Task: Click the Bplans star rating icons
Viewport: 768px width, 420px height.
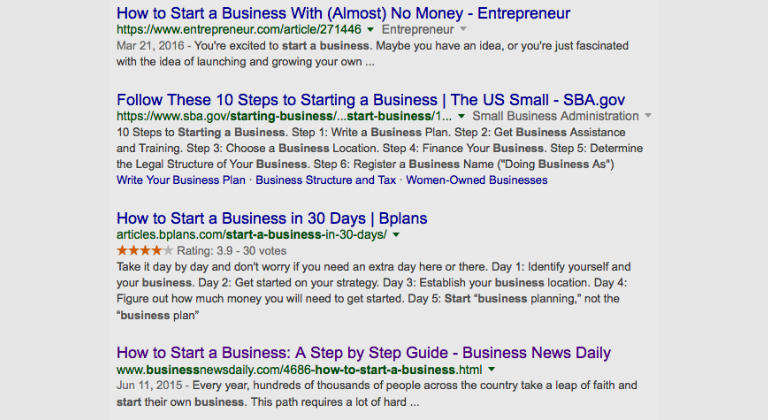Action: pyautogui.click(x=144, y=250)
